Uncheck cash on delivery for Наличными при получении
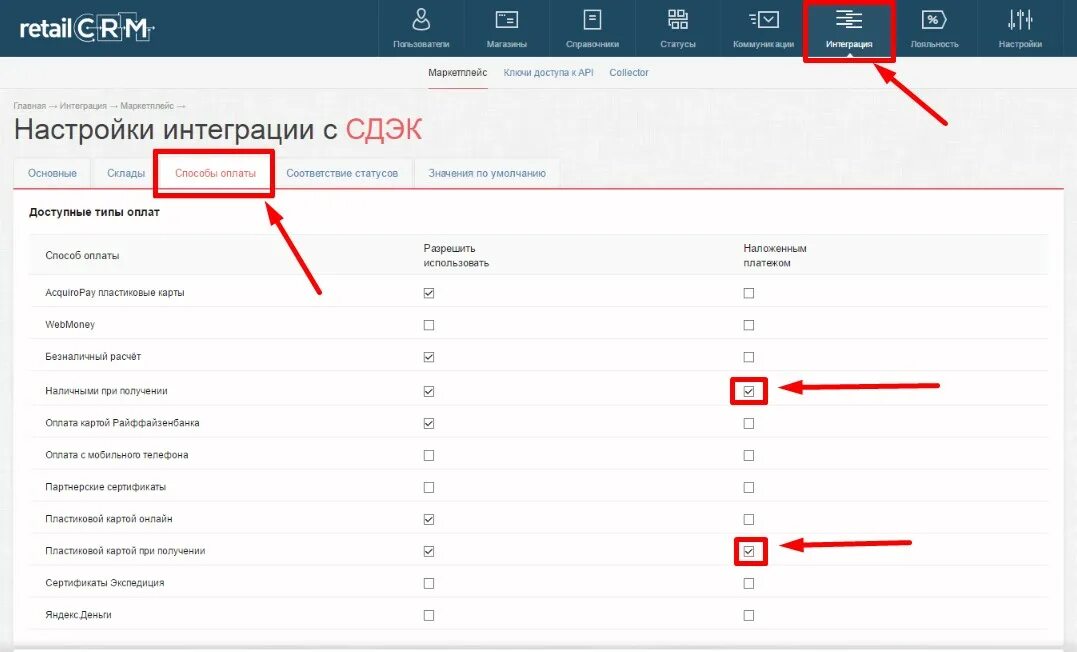1077x652 pixels. [x=749, y=392]
